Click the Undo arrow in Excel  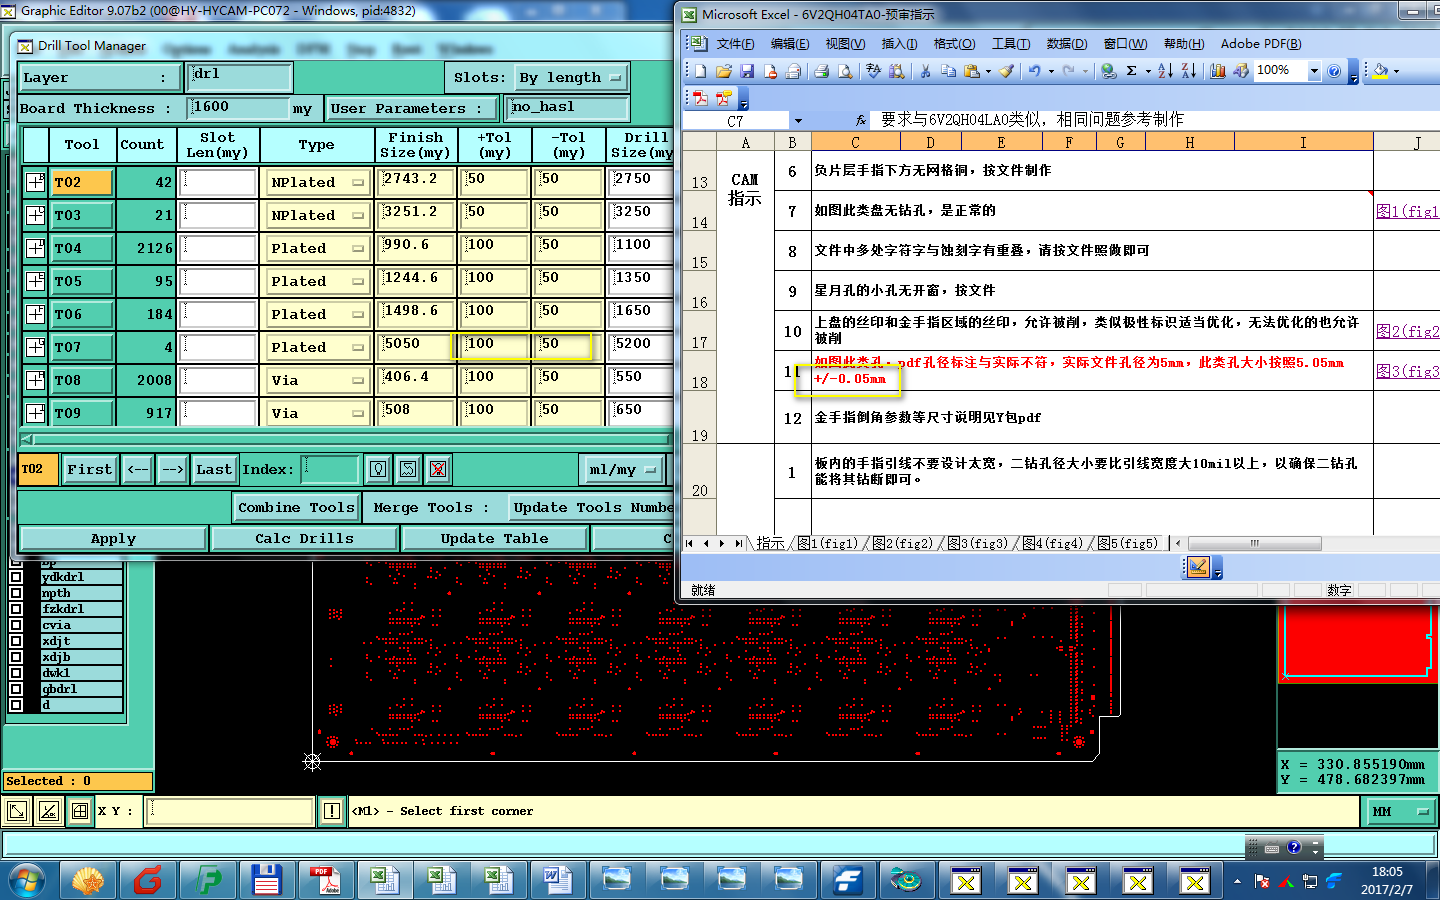(x=1034, y=71)
